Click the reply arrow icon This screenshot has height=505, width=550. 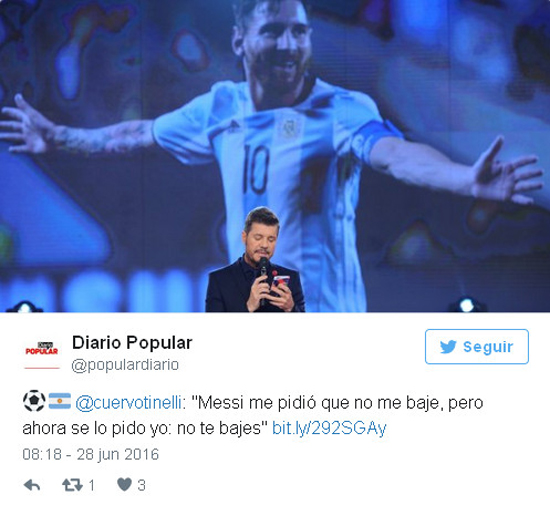tap(32, 485)
